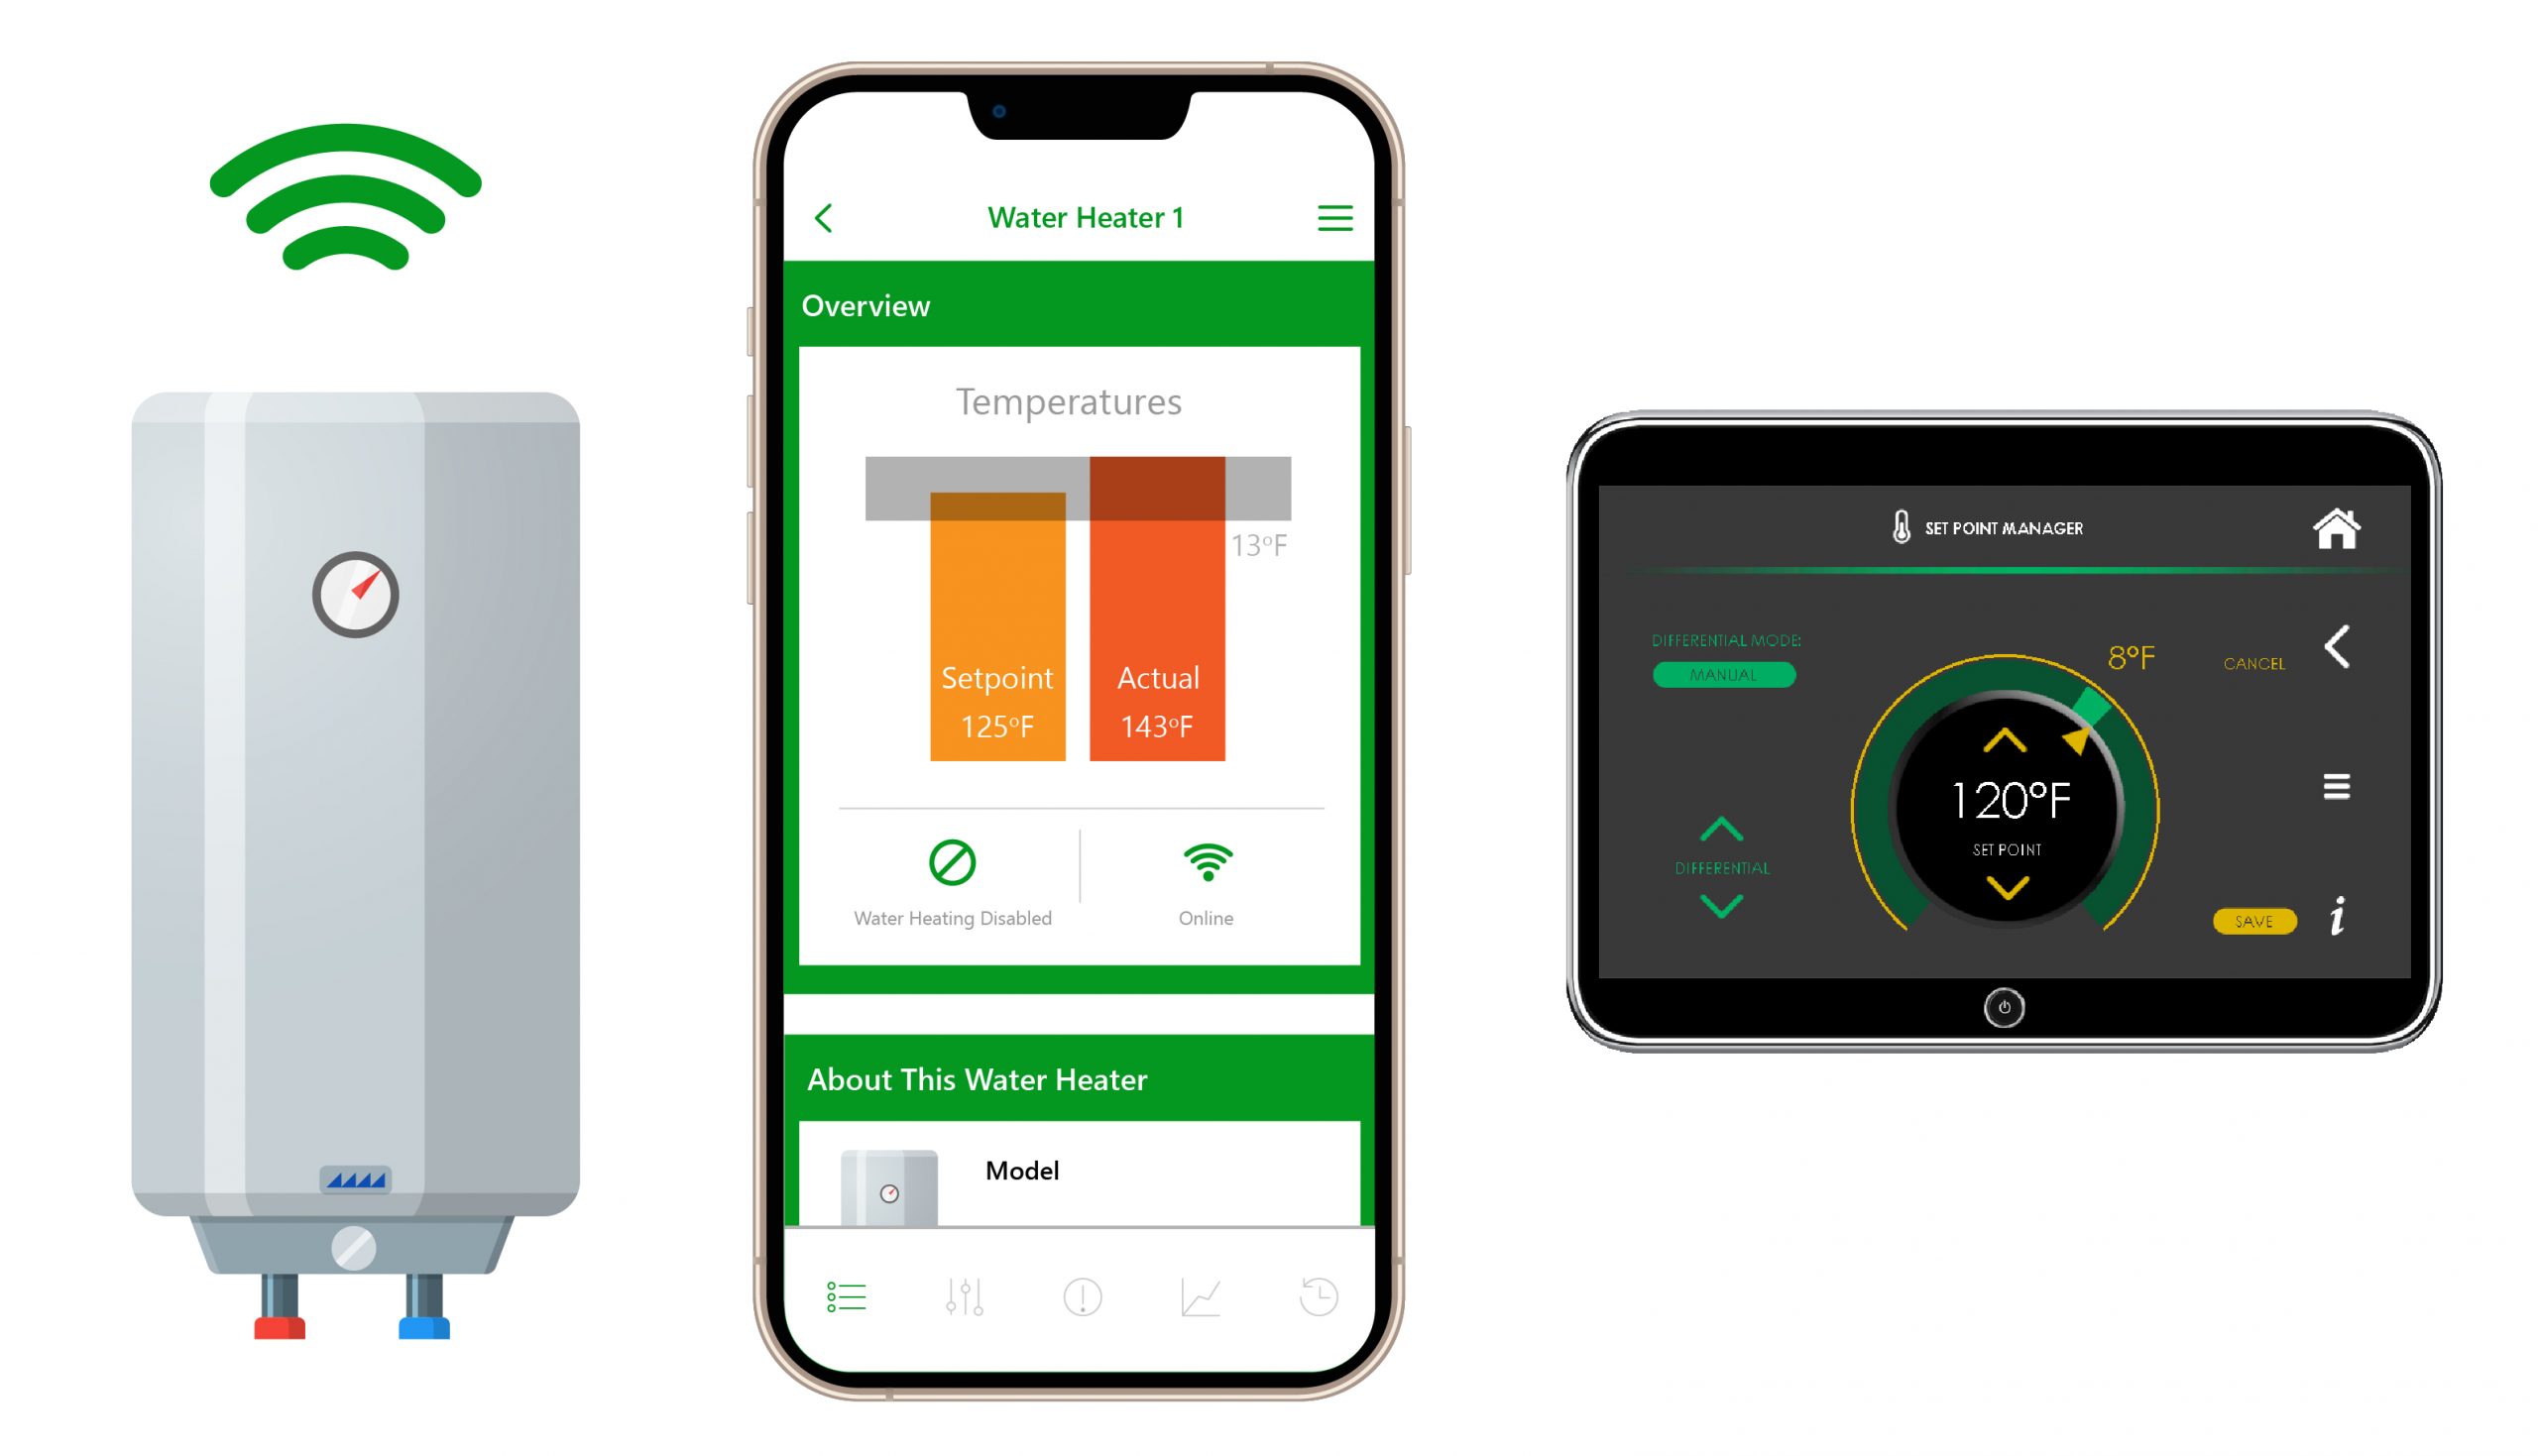Tap the hamburger menu icon on phone
The image size is (2538, 1456).
point(1333,216)
